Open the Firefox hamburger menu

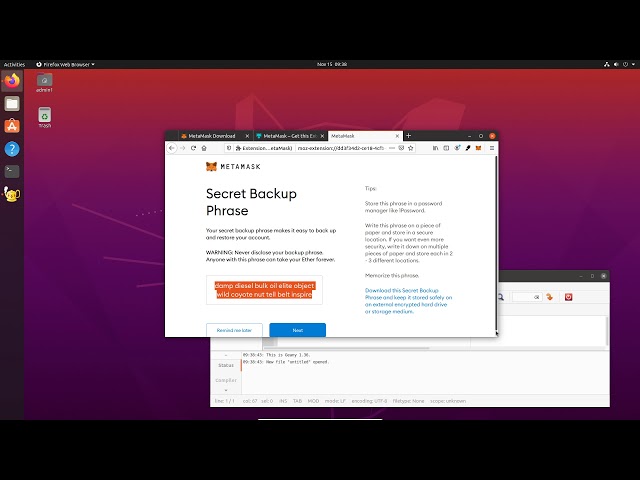coord(492,148)
